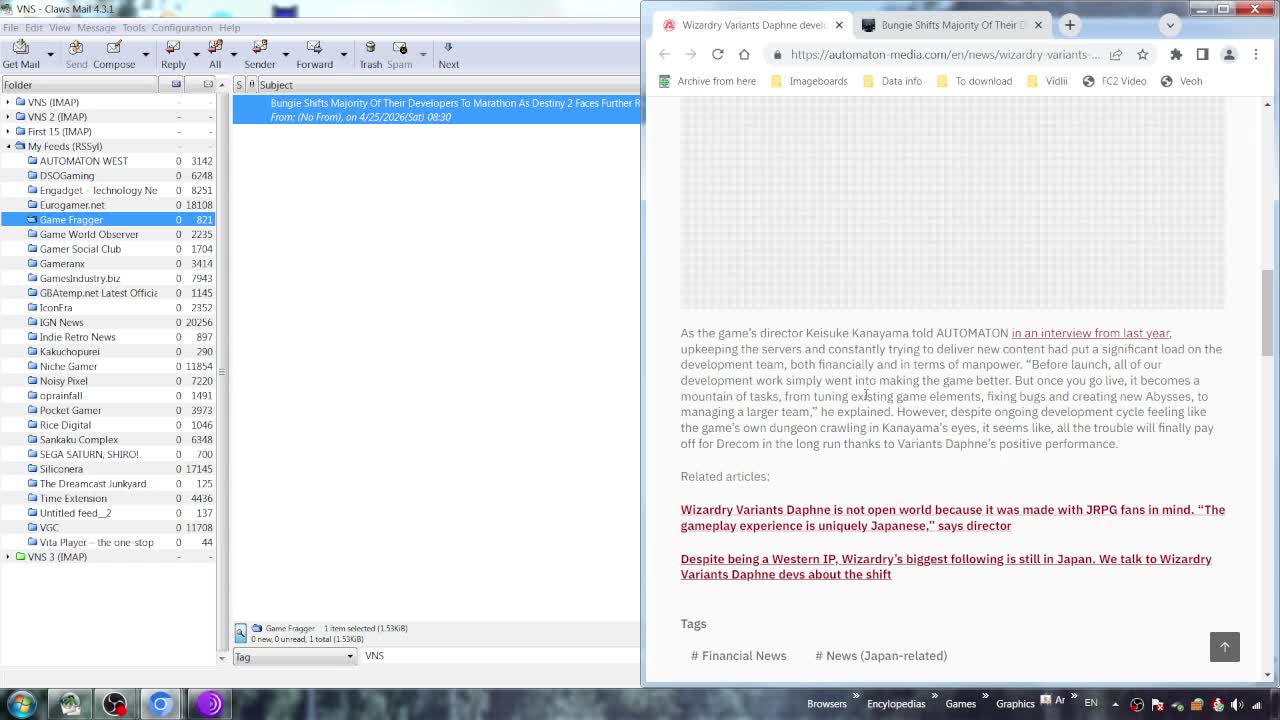This screenshot has height=720, width=1280.
Task: Open the 'in an interview from last year' link
Action: coord(1090,333)
